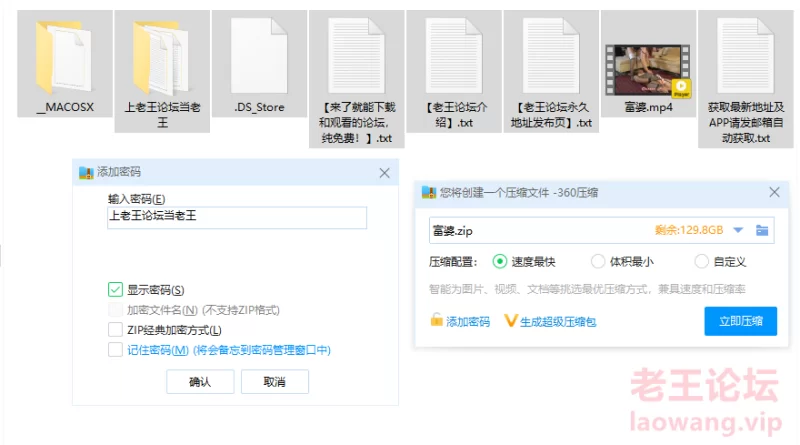Close the 360压缩 create archive dialog

coord(774,192)
